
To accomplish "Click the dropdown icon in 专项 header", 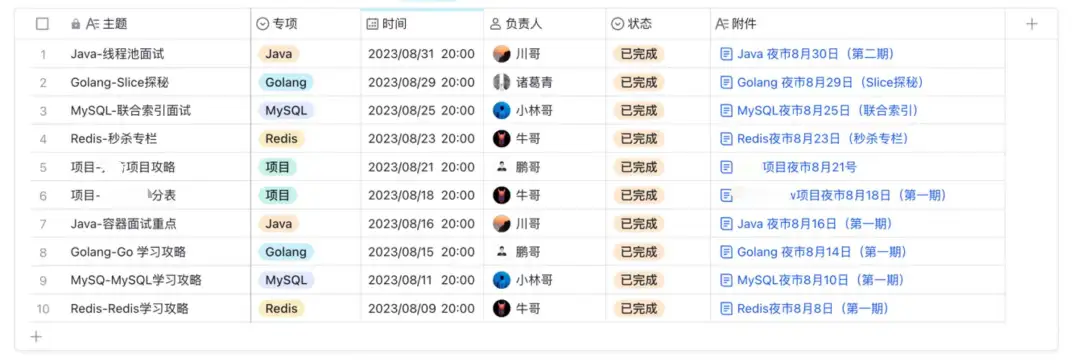I will (x=262, y=24).
